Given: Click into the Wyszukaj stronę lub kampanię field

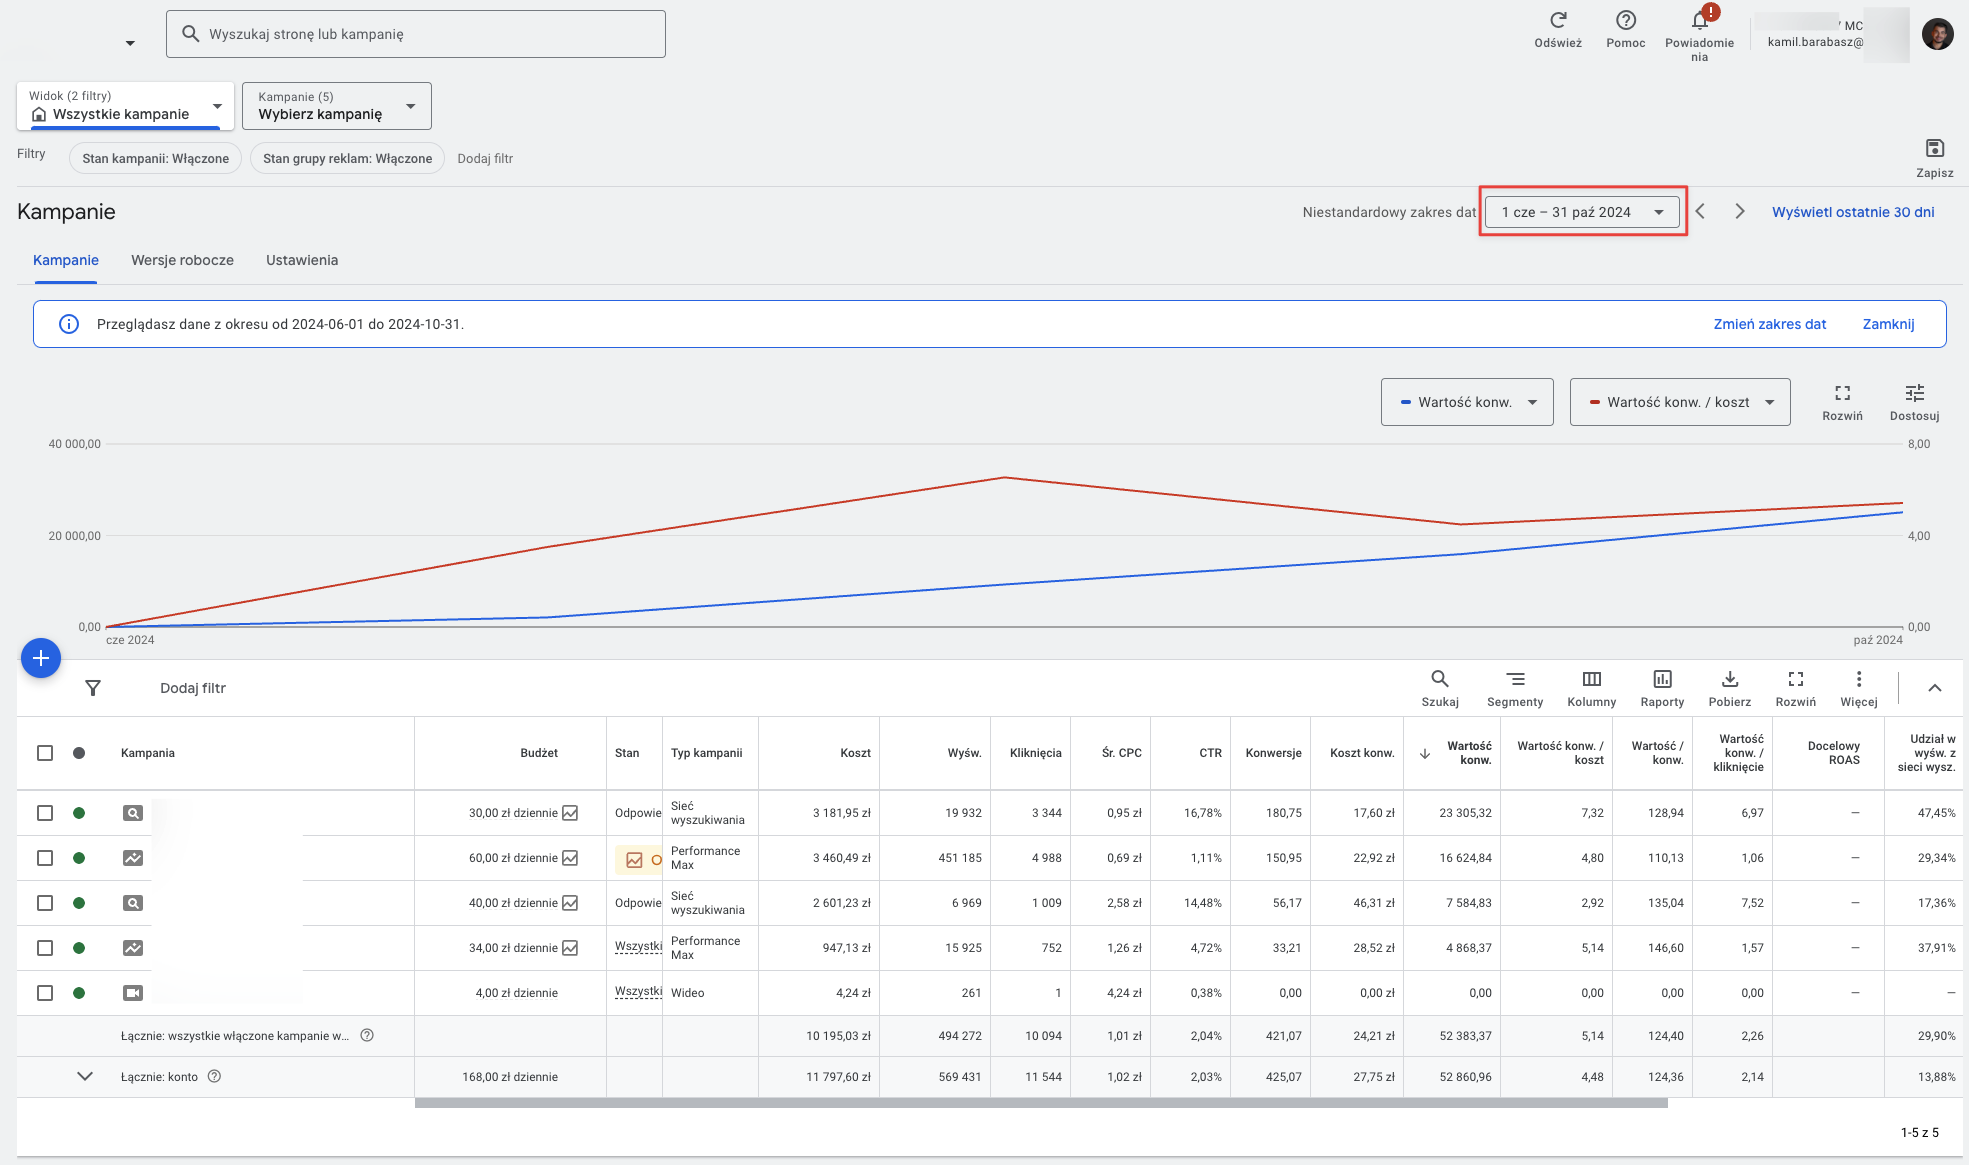Looking at the screenshot, I should click(x=415, y=34).
